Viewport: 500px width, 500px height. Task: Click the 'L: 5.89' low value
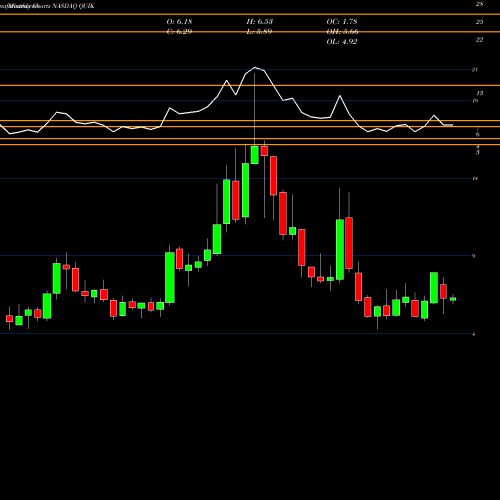259,32
